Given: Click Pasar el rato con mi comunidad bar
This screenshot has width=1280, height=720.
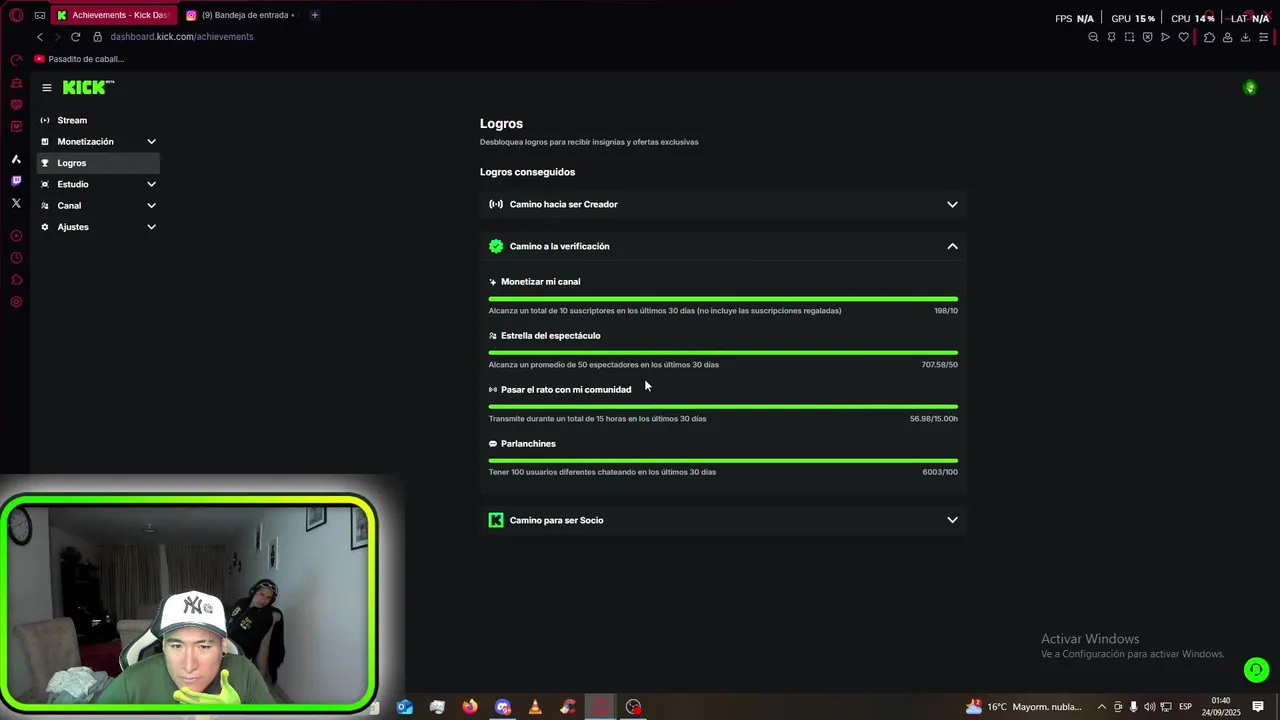Looking at the screenshot, I should point(723,407).
